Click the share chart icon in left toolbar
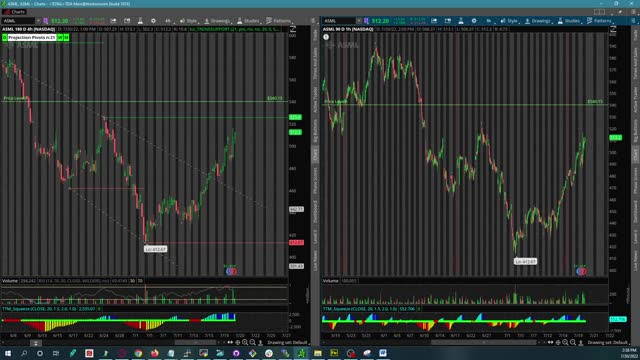 (x=113, y=21)
